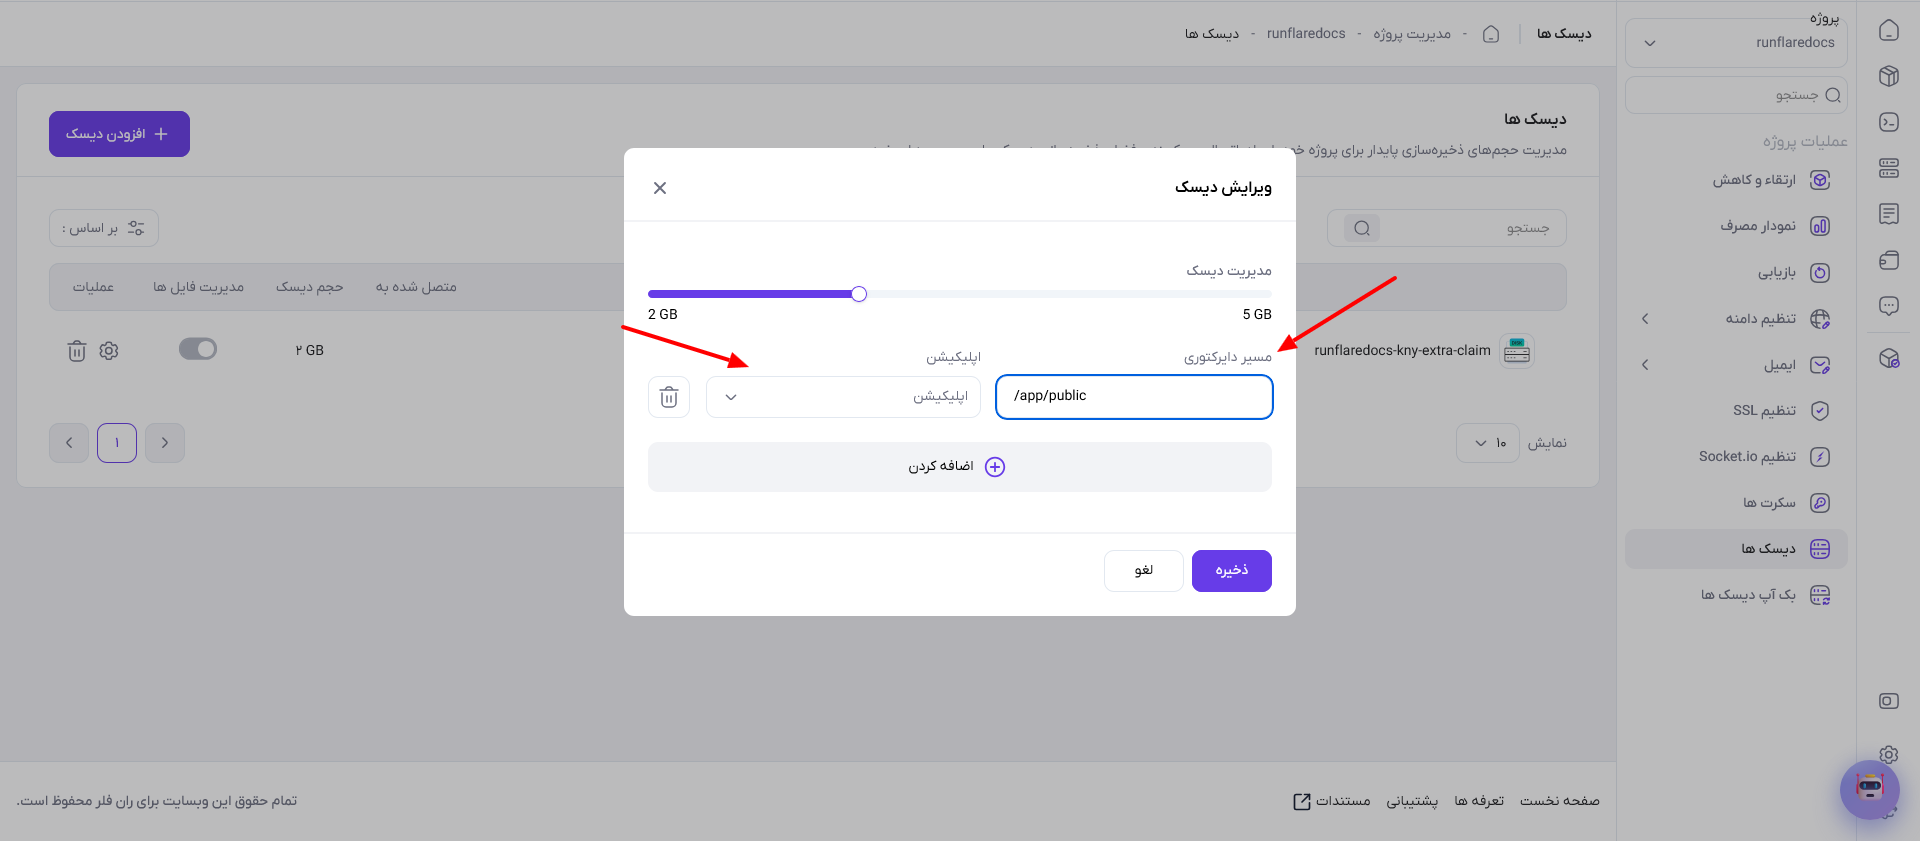The image size is (1920, 841).
Task: Click the delete trash icon in disk row
Action: coord(77,351)
